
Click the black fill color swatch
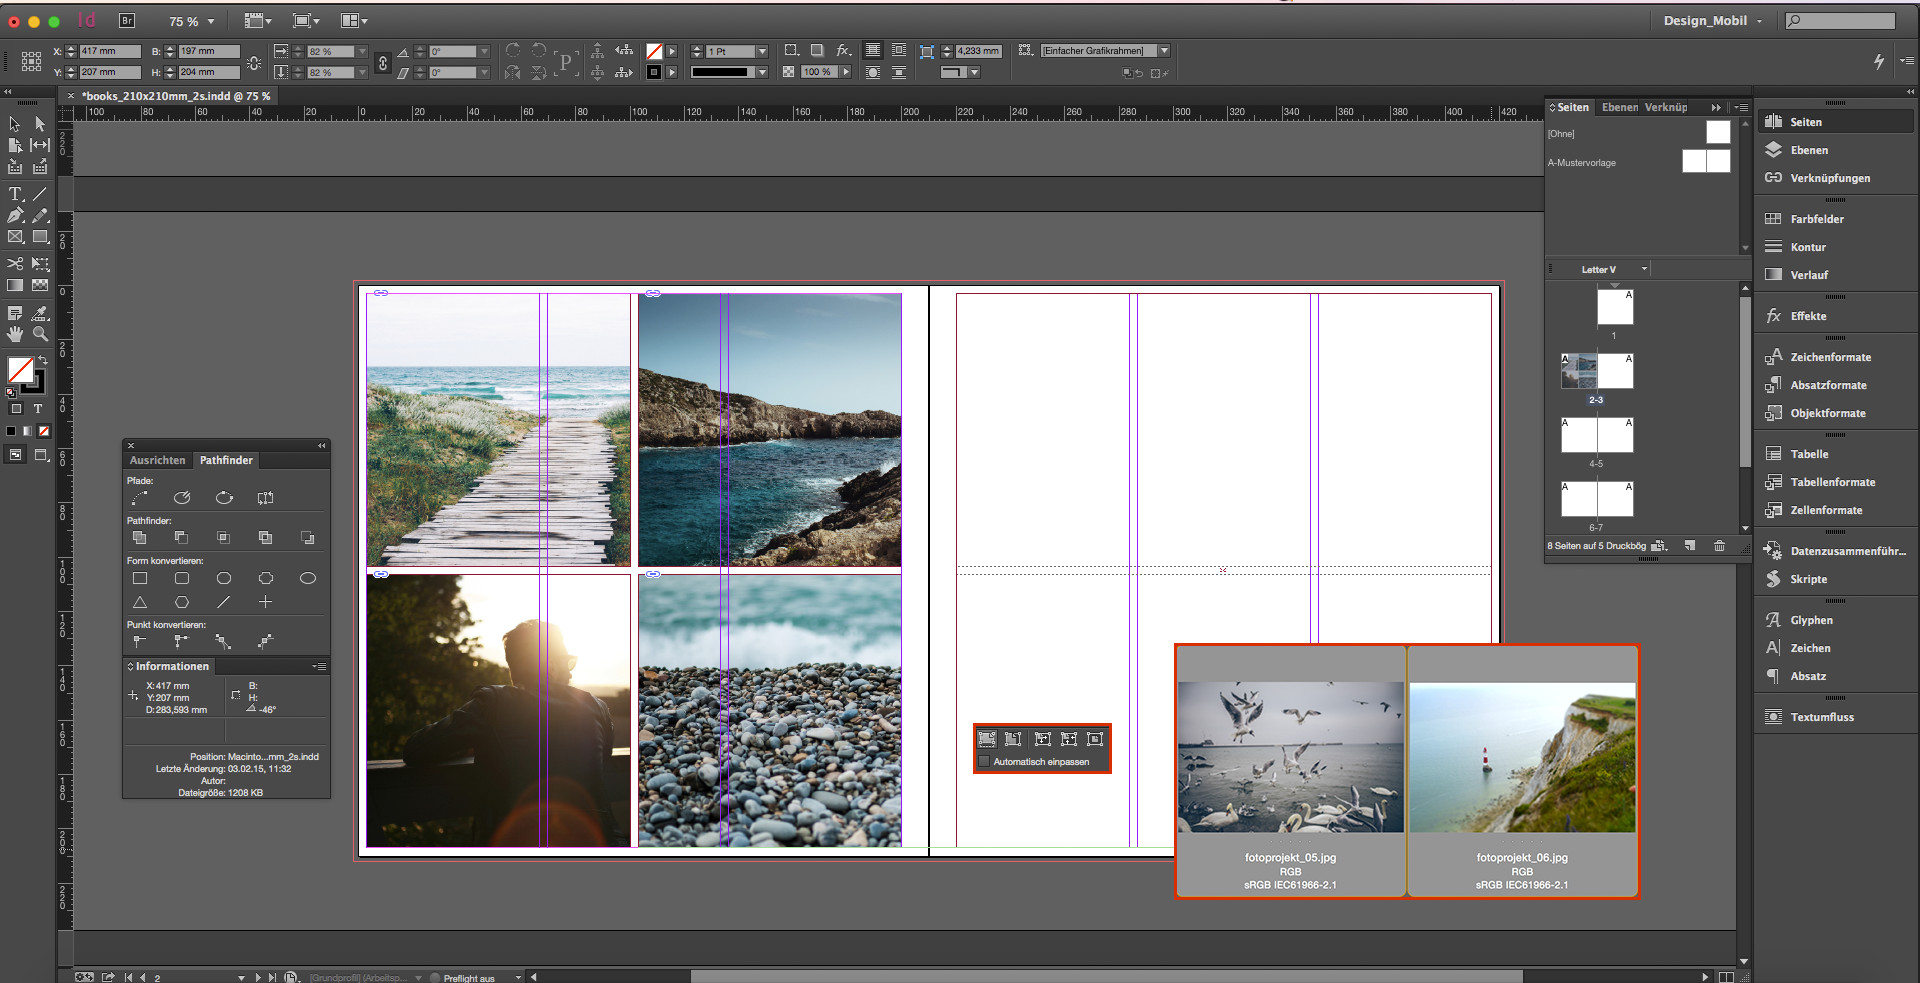click(x=11, y=430)
